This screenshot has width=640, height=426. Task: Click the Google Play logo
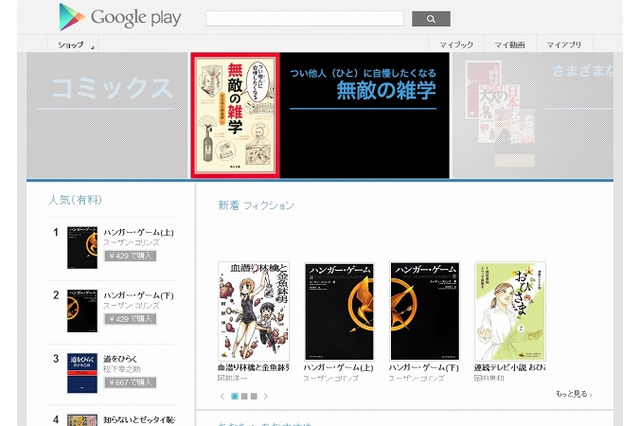[120, 17]
